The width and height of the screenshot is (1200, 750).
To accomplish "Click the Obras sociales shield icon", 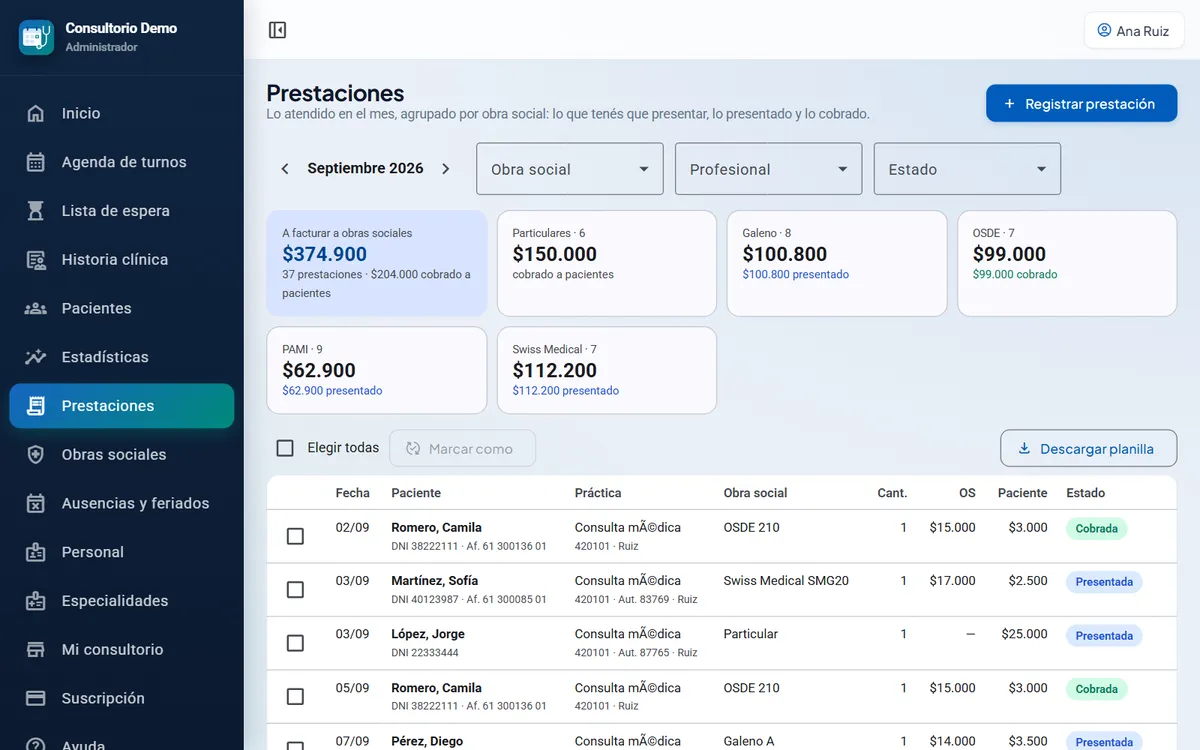I will (x=36, y=455).
